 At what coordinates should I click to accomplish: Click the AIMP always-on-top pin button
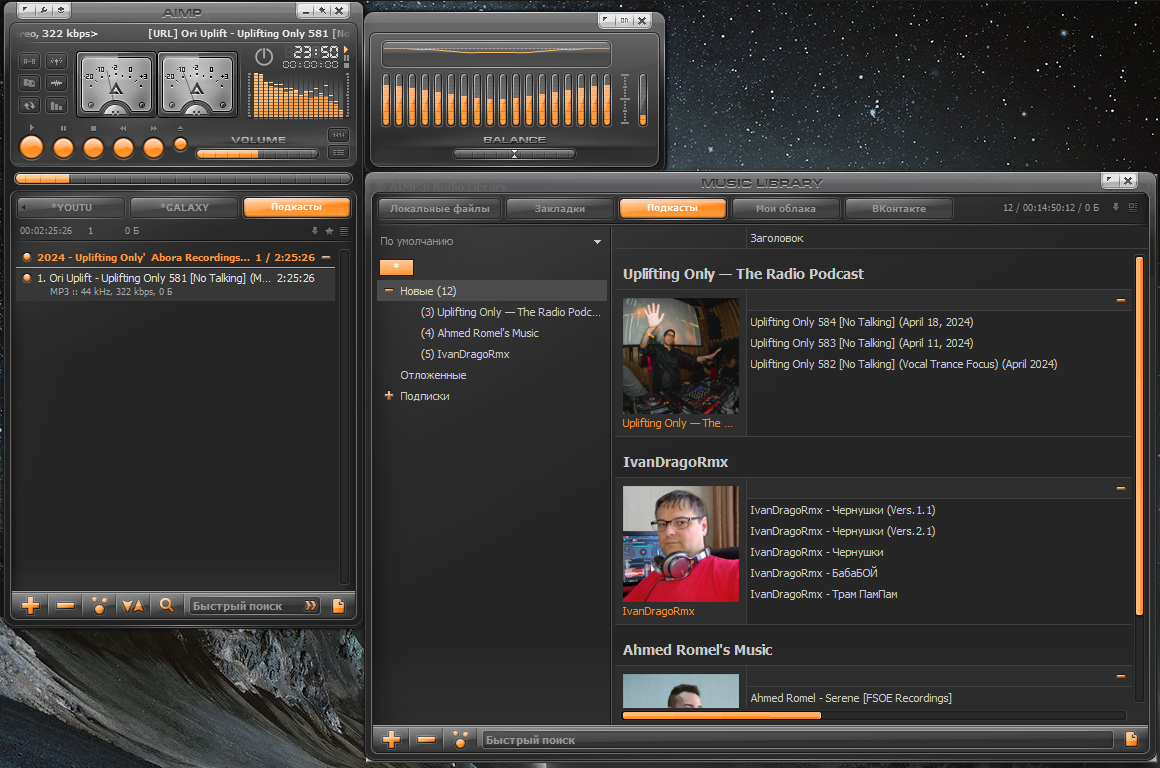click(323, 10)
